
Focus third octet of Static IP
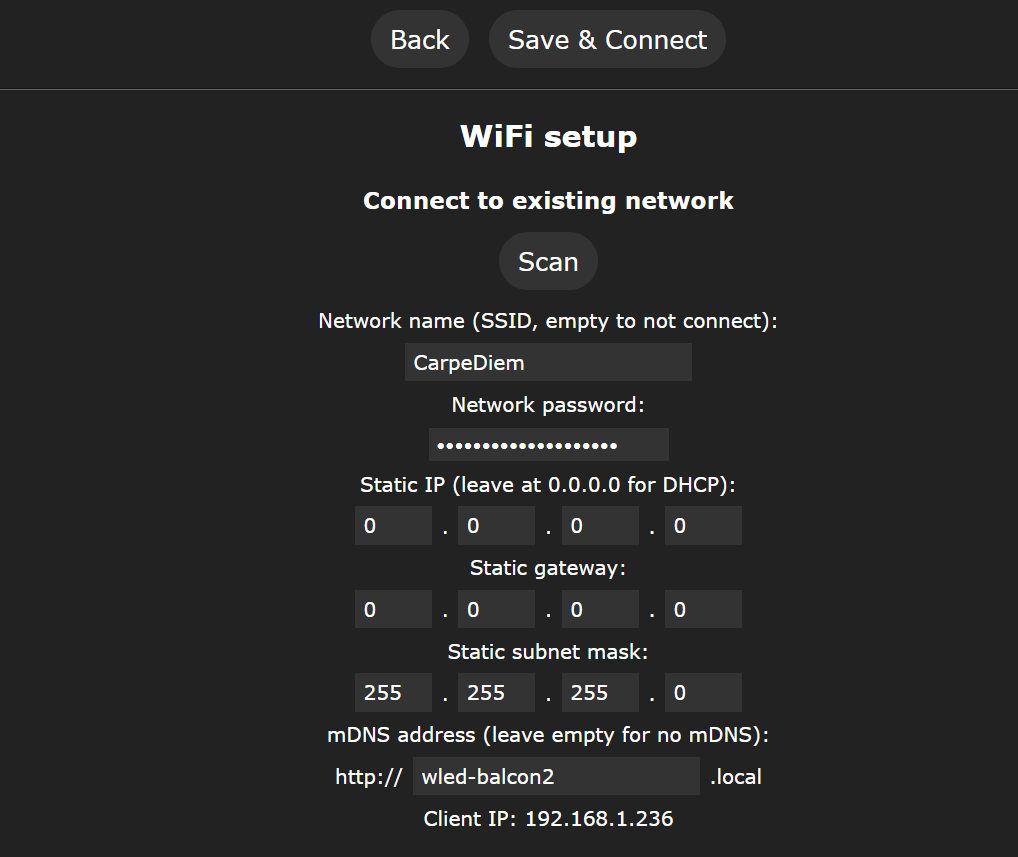coord(600,526)
